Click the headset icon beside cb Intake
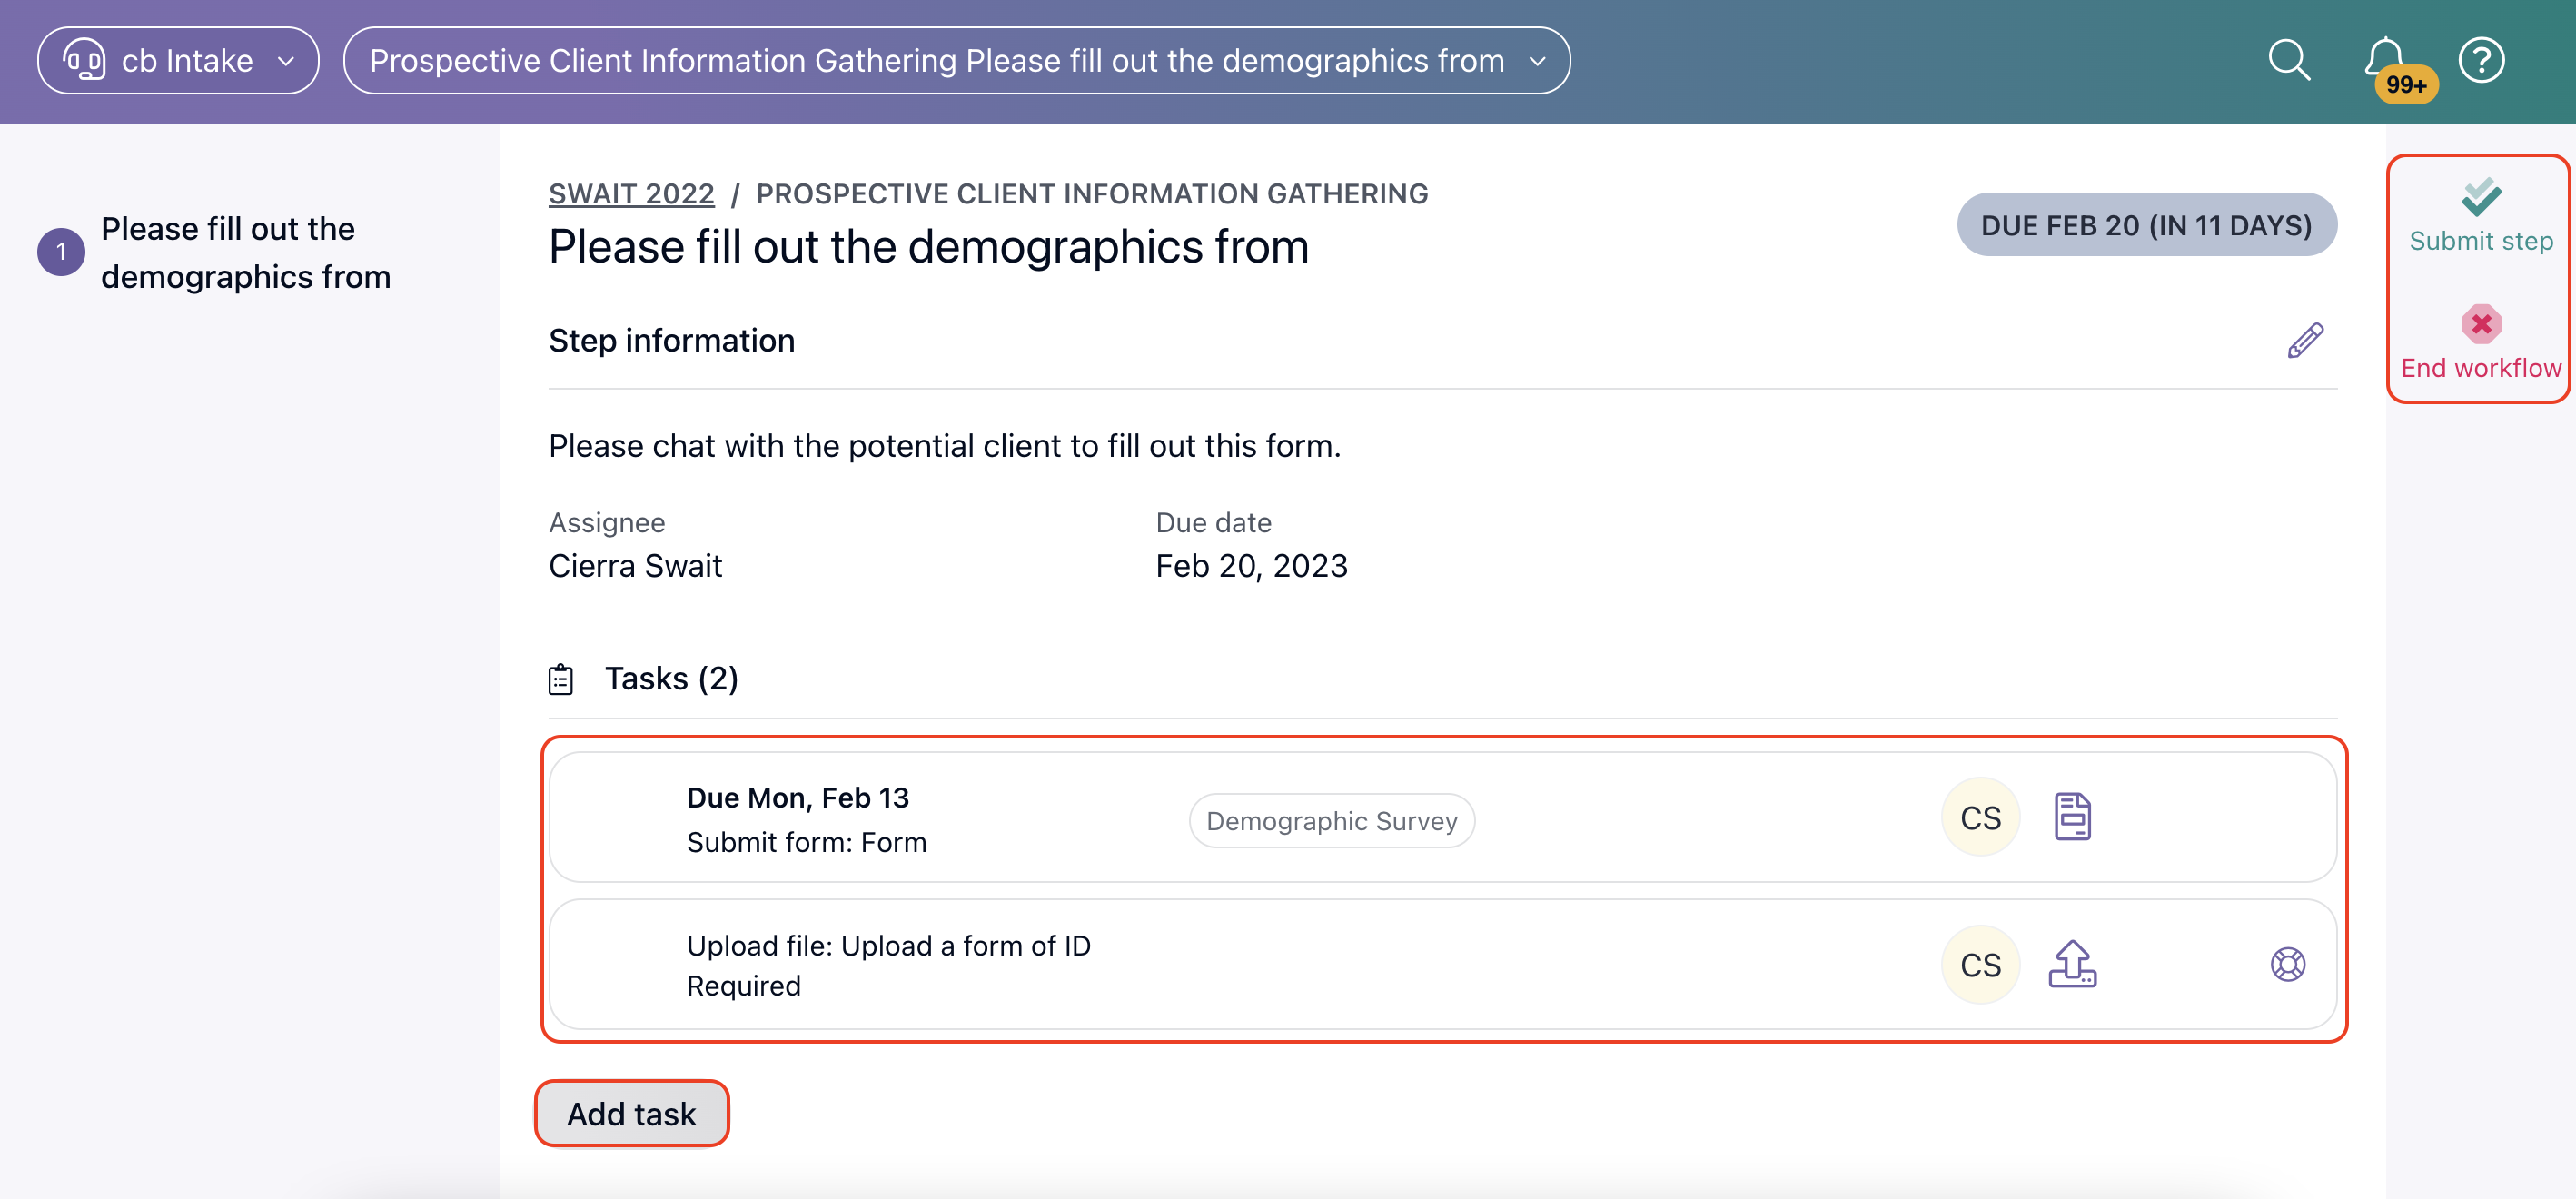The width and height of the screenshot is (2576, 1199). 84,60
